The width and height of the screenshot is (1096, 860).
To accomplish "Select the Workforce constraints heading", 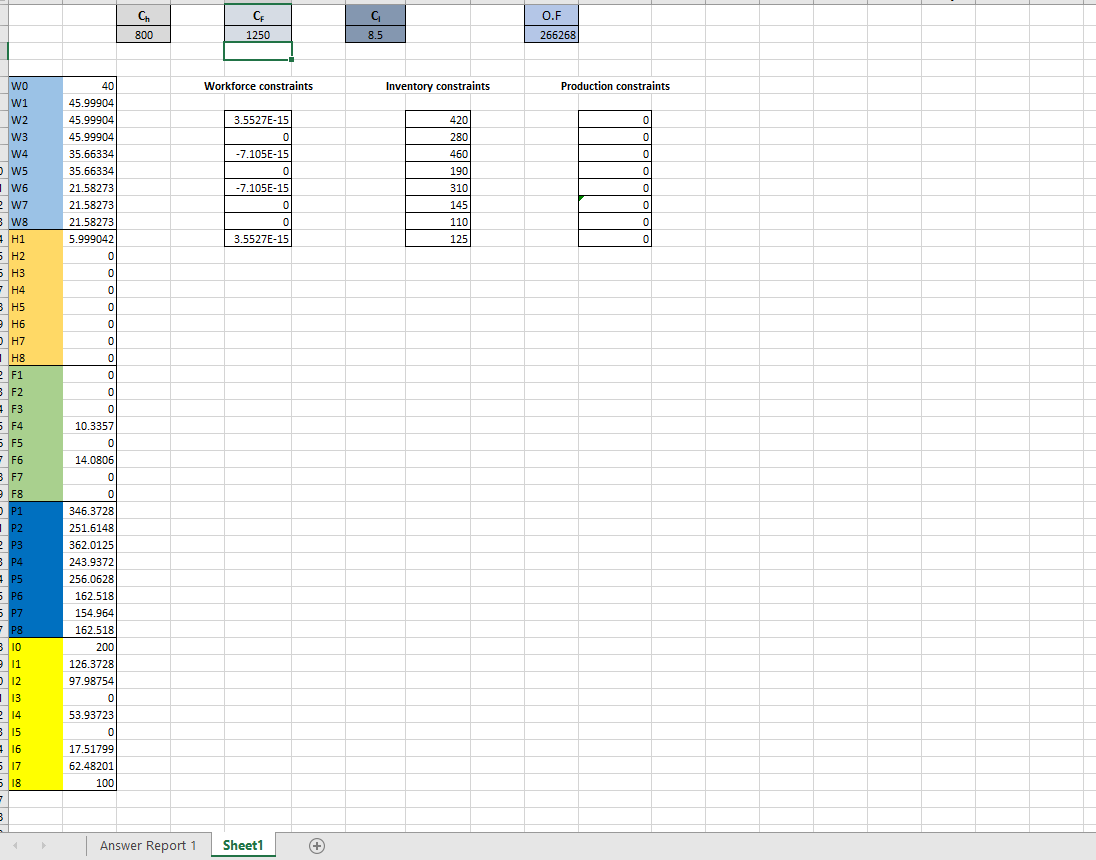I will click(x=258, y=86).
